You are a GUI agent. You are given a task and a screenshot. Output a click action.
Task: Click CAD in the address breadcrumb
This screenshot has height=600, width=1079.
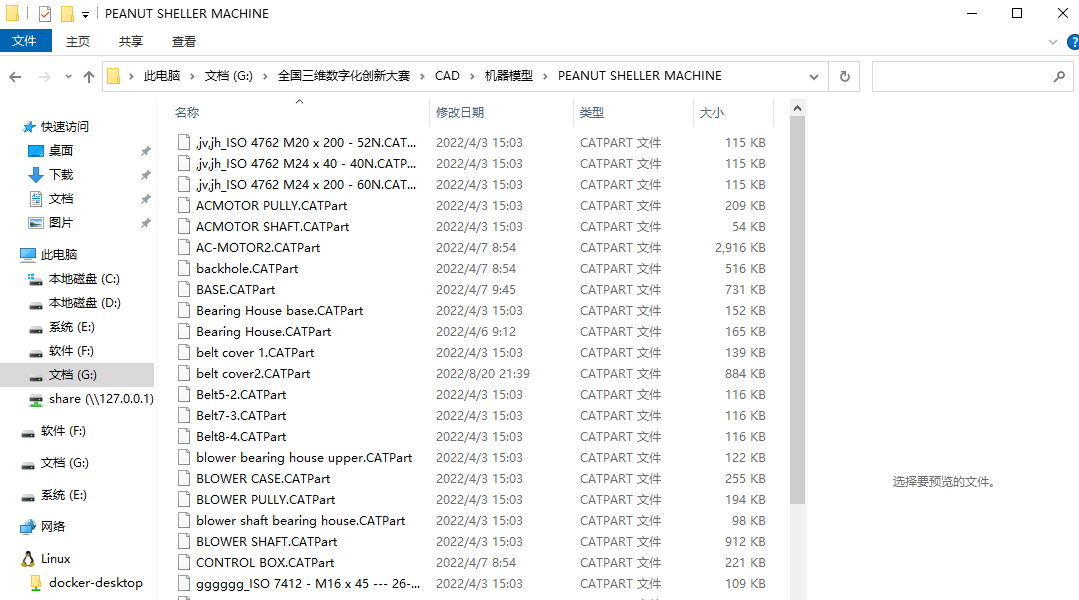(447, 76)
